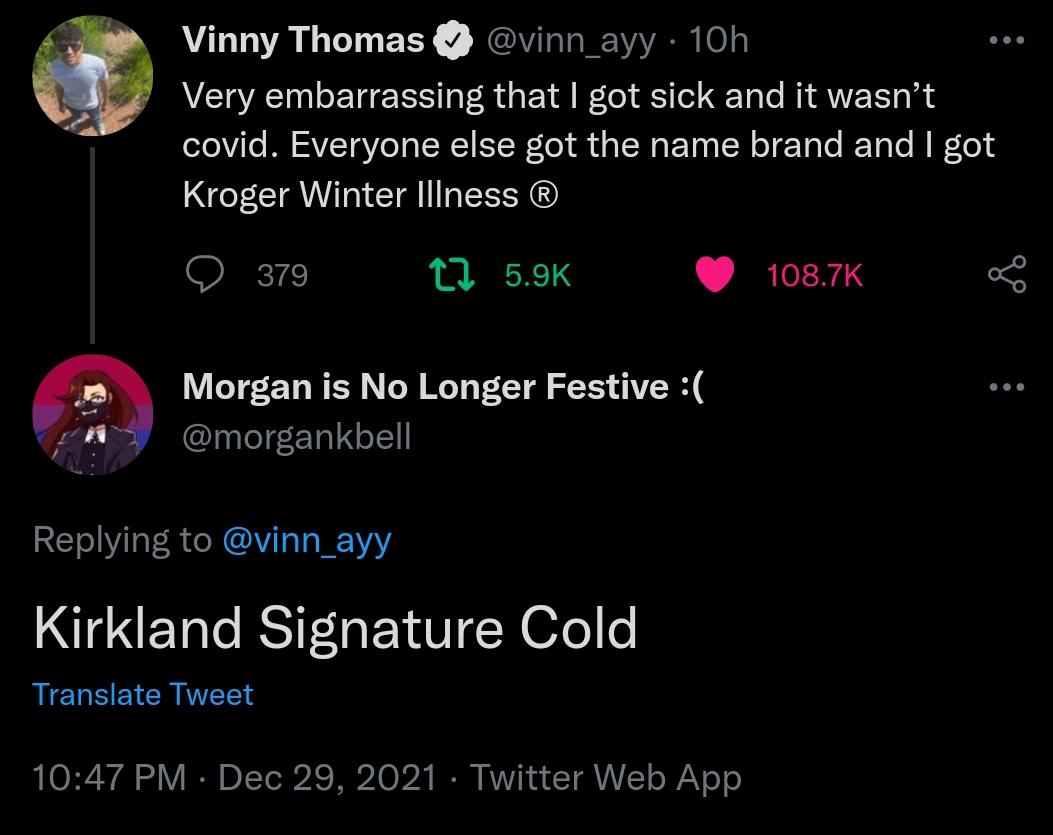Image resolution: width=1053 pixels, height=835 pixels.
Task: Click the reply speech bubble icon
Action: tap(206, 273)
